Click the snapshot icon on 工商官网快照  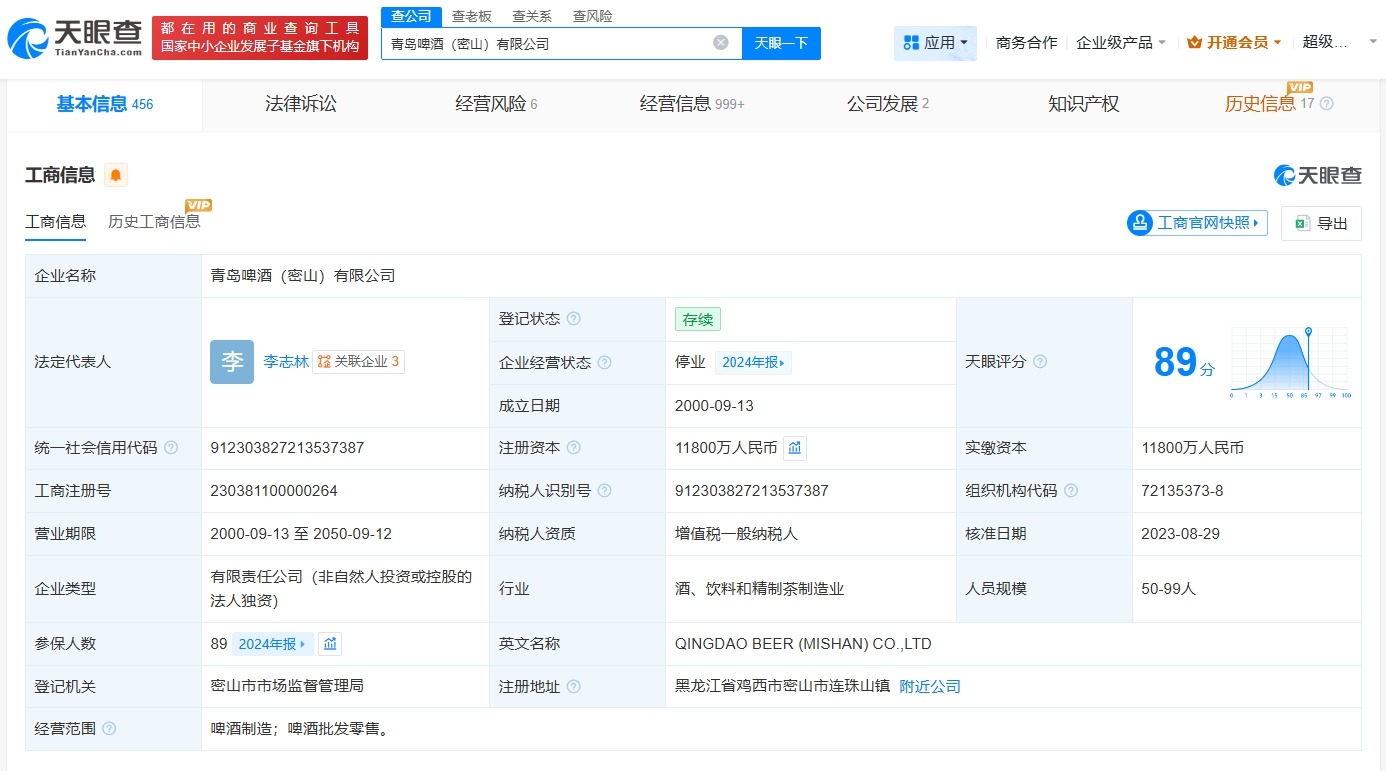[1140, 223]
